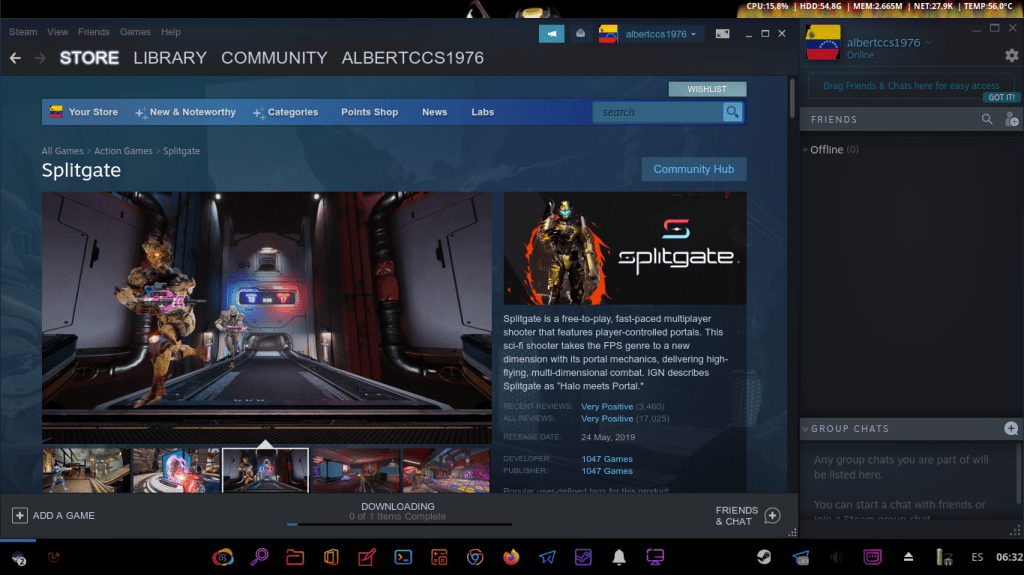Create new group chat plus icon

(x=1010, y=428)
